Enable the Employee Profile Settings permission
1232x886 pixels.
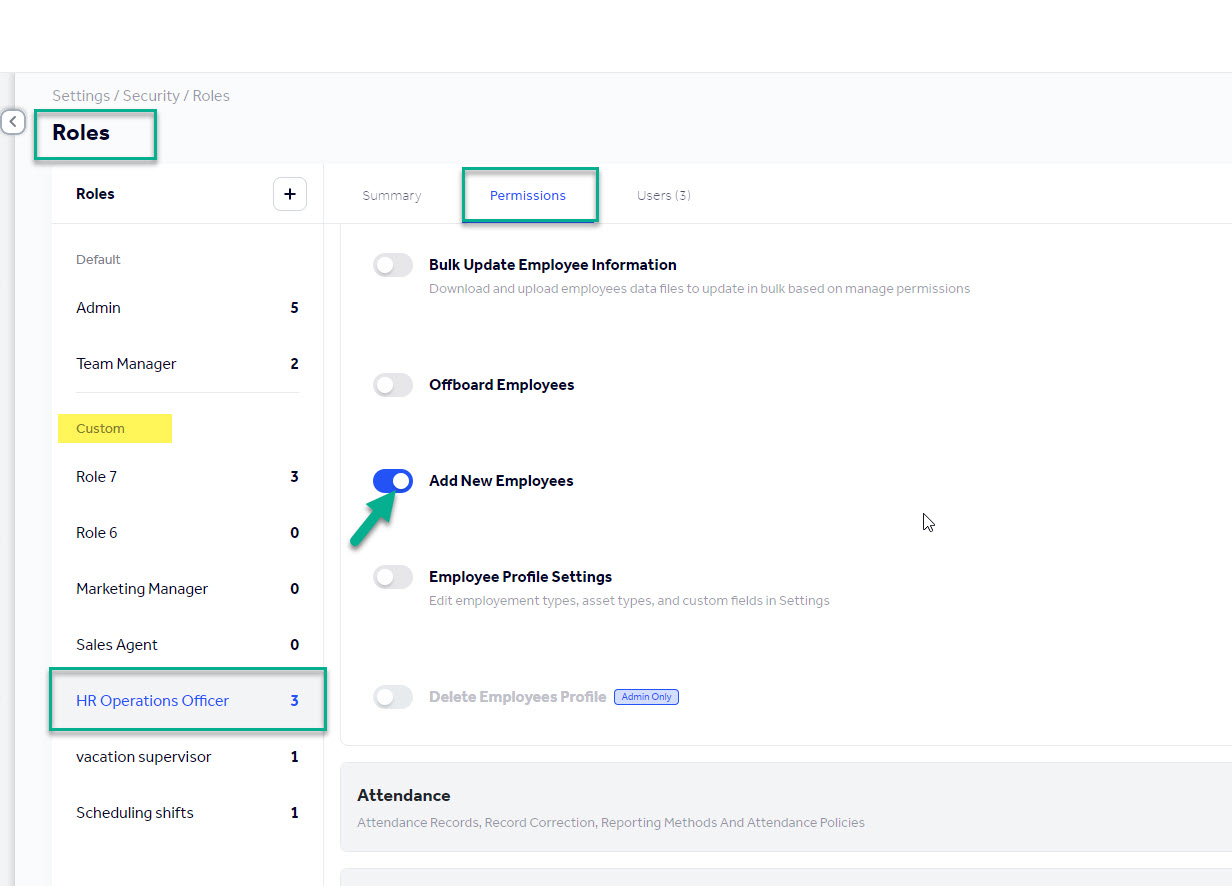tap(393, 577)
